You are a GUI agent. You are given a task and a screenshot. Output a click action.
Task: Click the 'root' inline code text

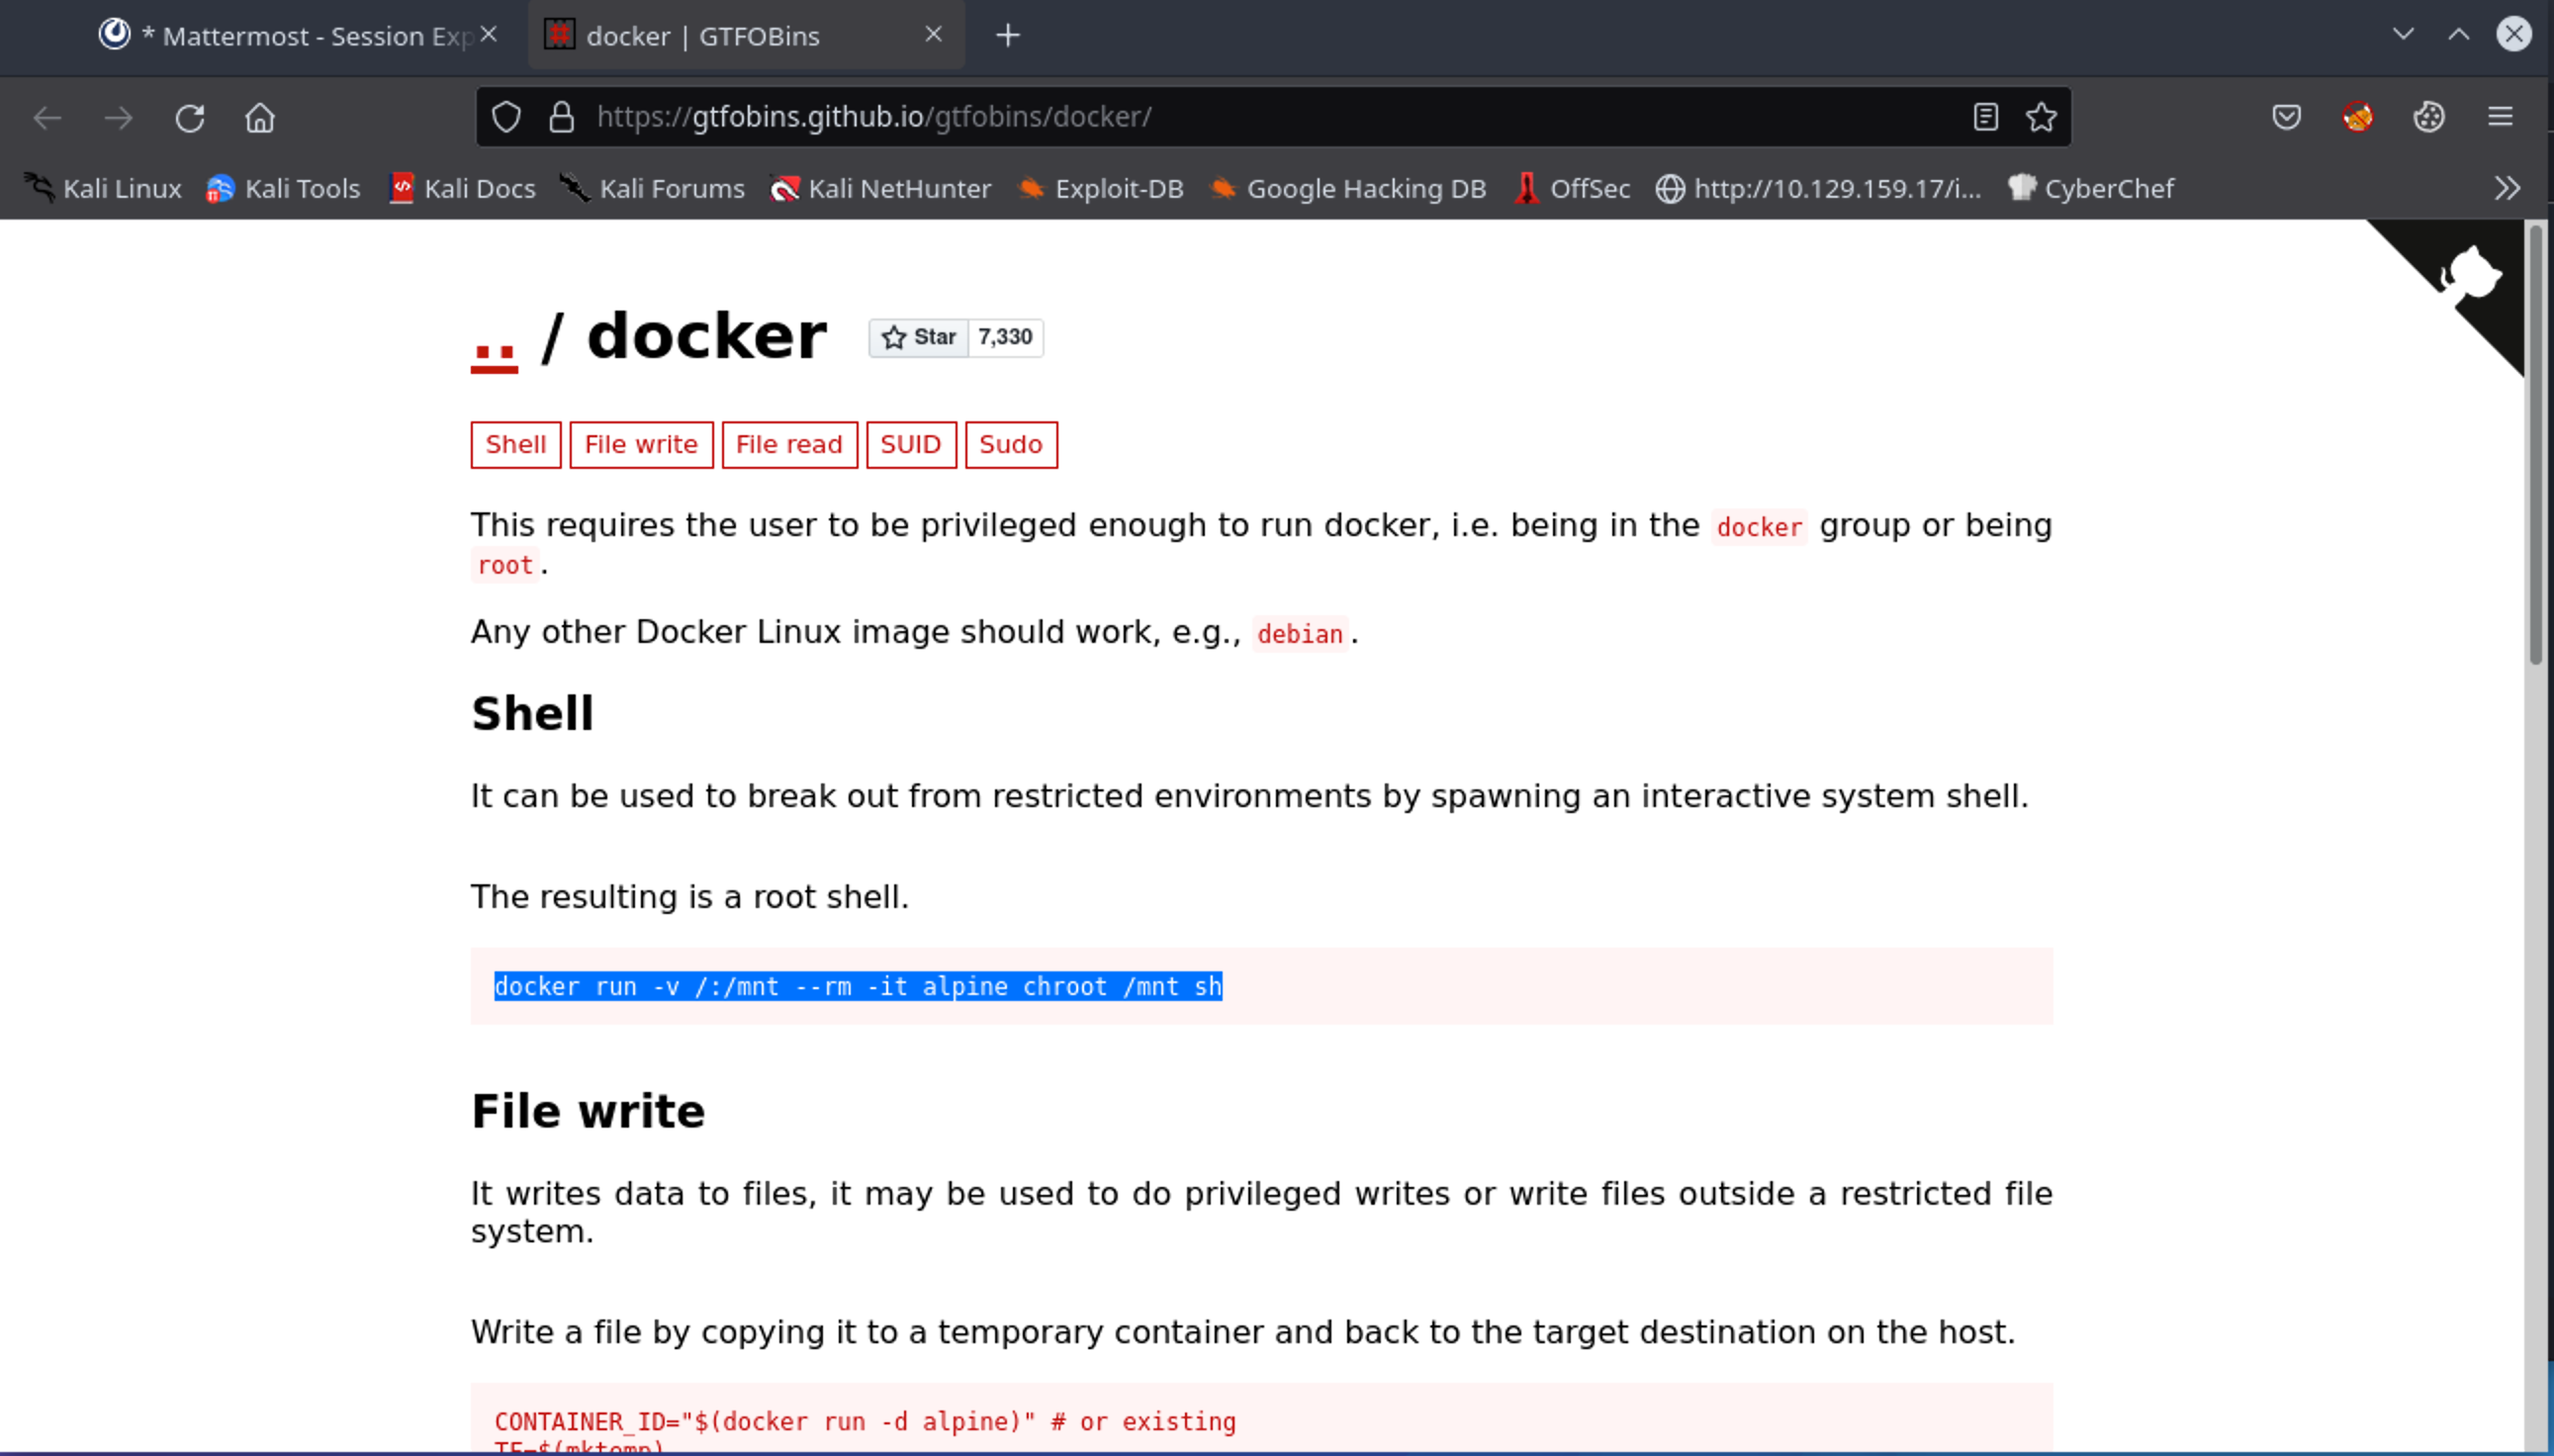(x=505, y=565)
